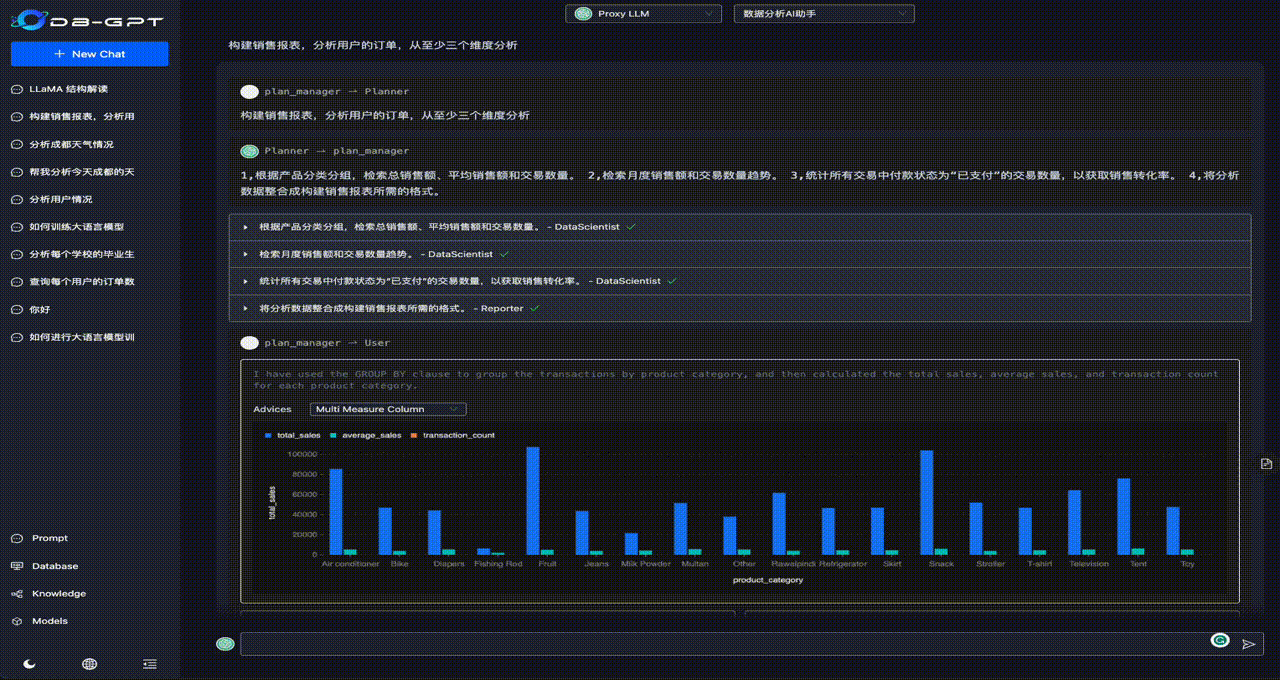Image resolution: width=1280 pixels, height=680 pixels.
Task: Toggle total_sales legend swatch
Action: [268, 435]
